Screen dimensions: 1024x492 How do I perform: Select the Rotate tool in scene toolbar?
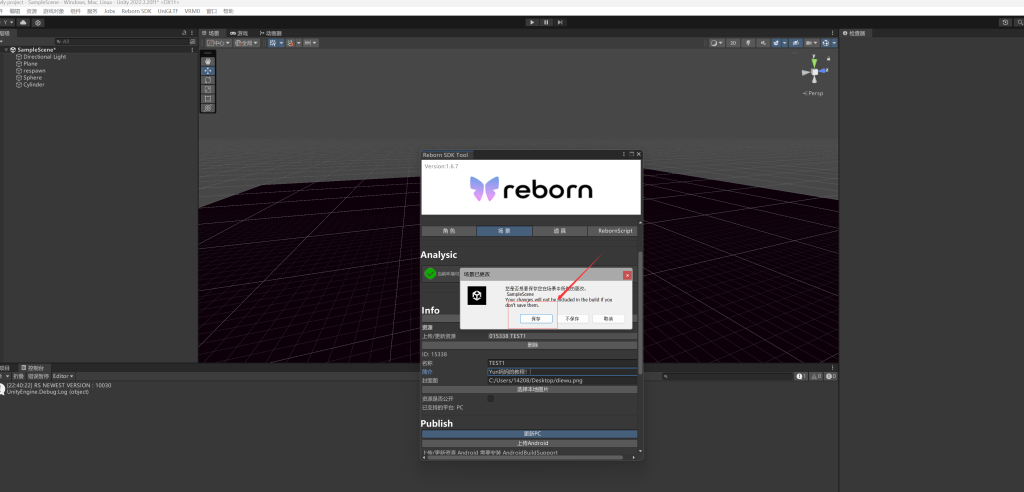208,80
